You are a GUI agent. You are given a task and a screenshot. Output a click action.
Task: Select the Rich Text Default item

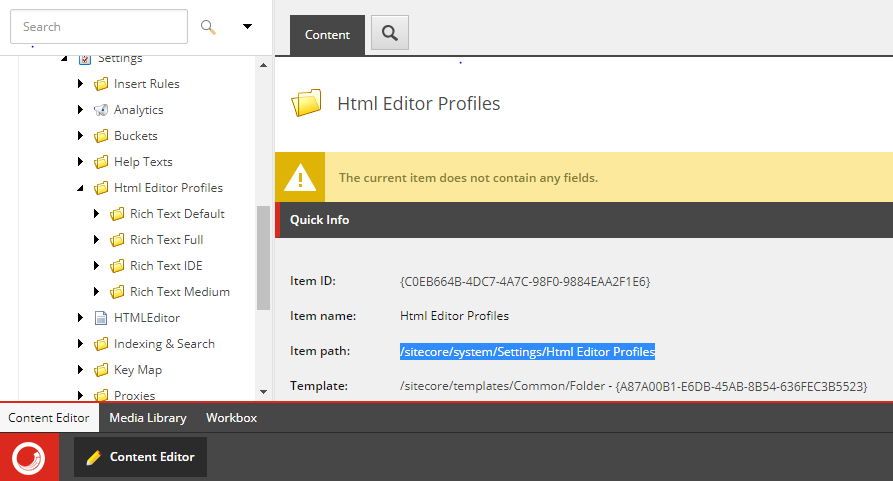(x=177, y=213)
